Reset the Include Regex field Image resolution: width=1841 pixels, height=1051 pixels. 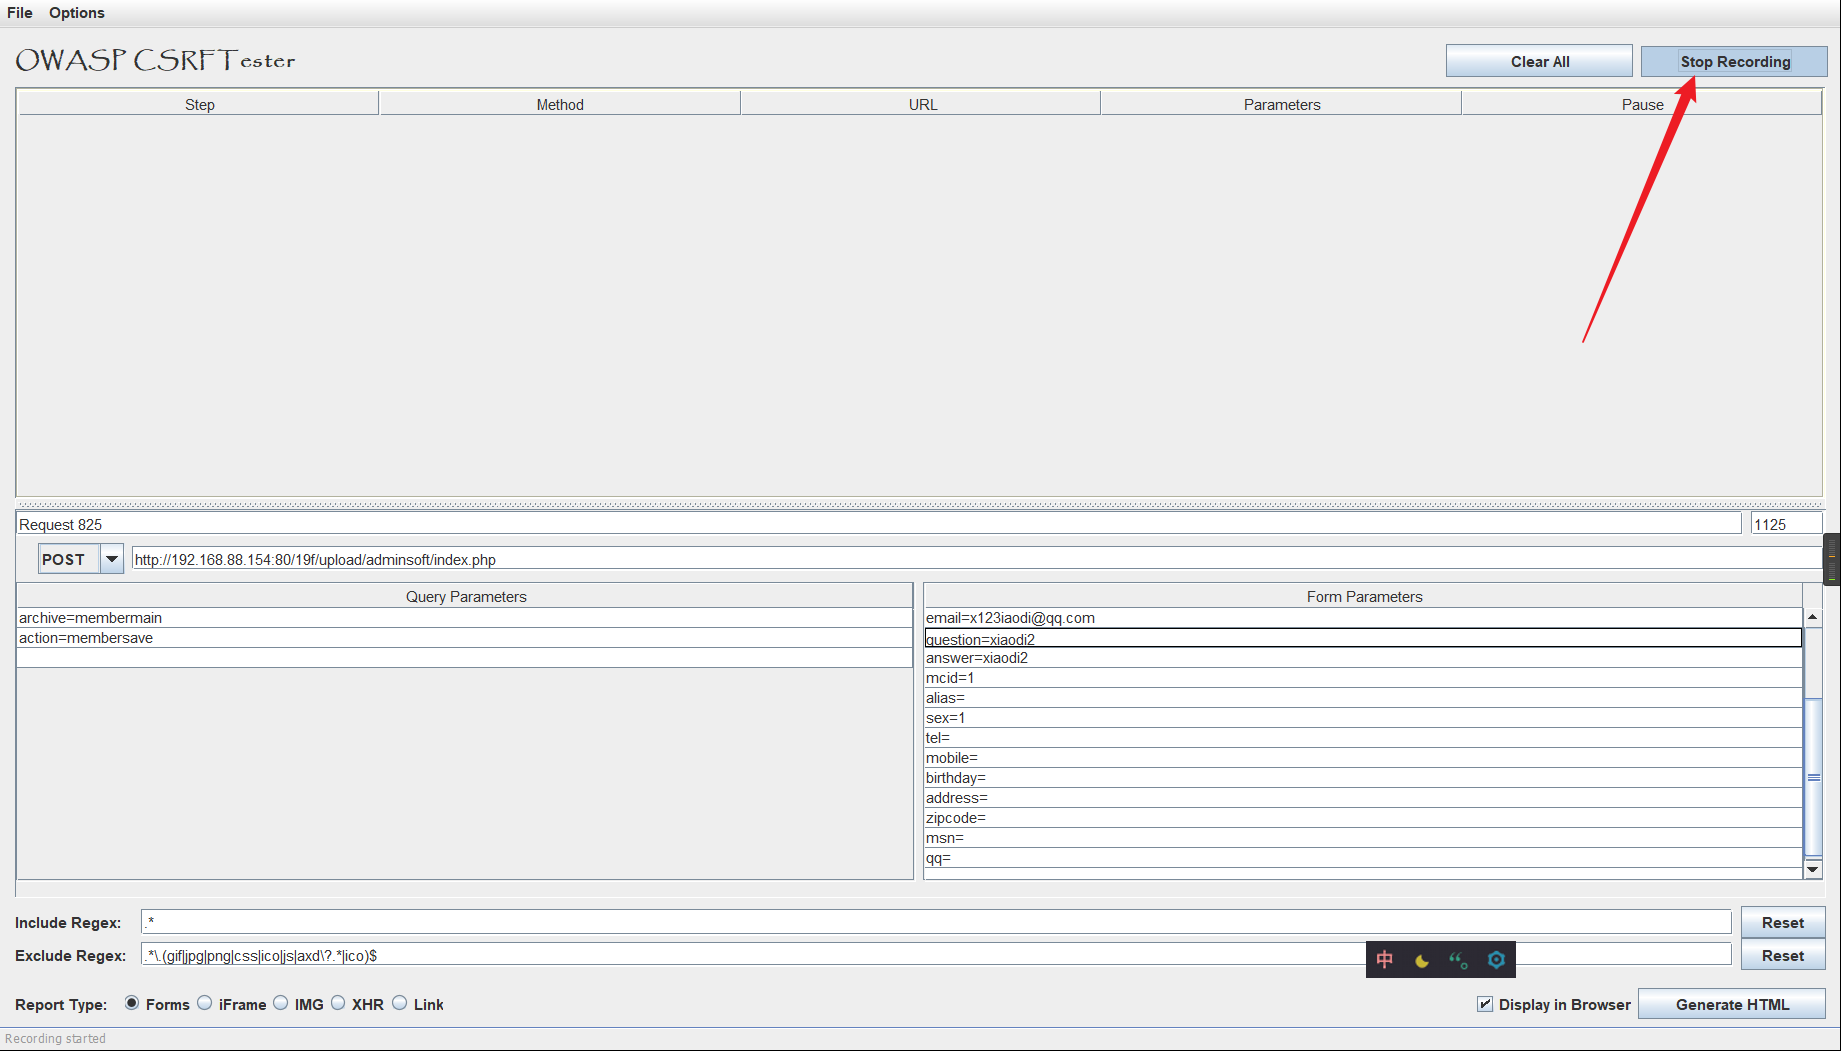pyautogui.click(x=1783, y=922)
